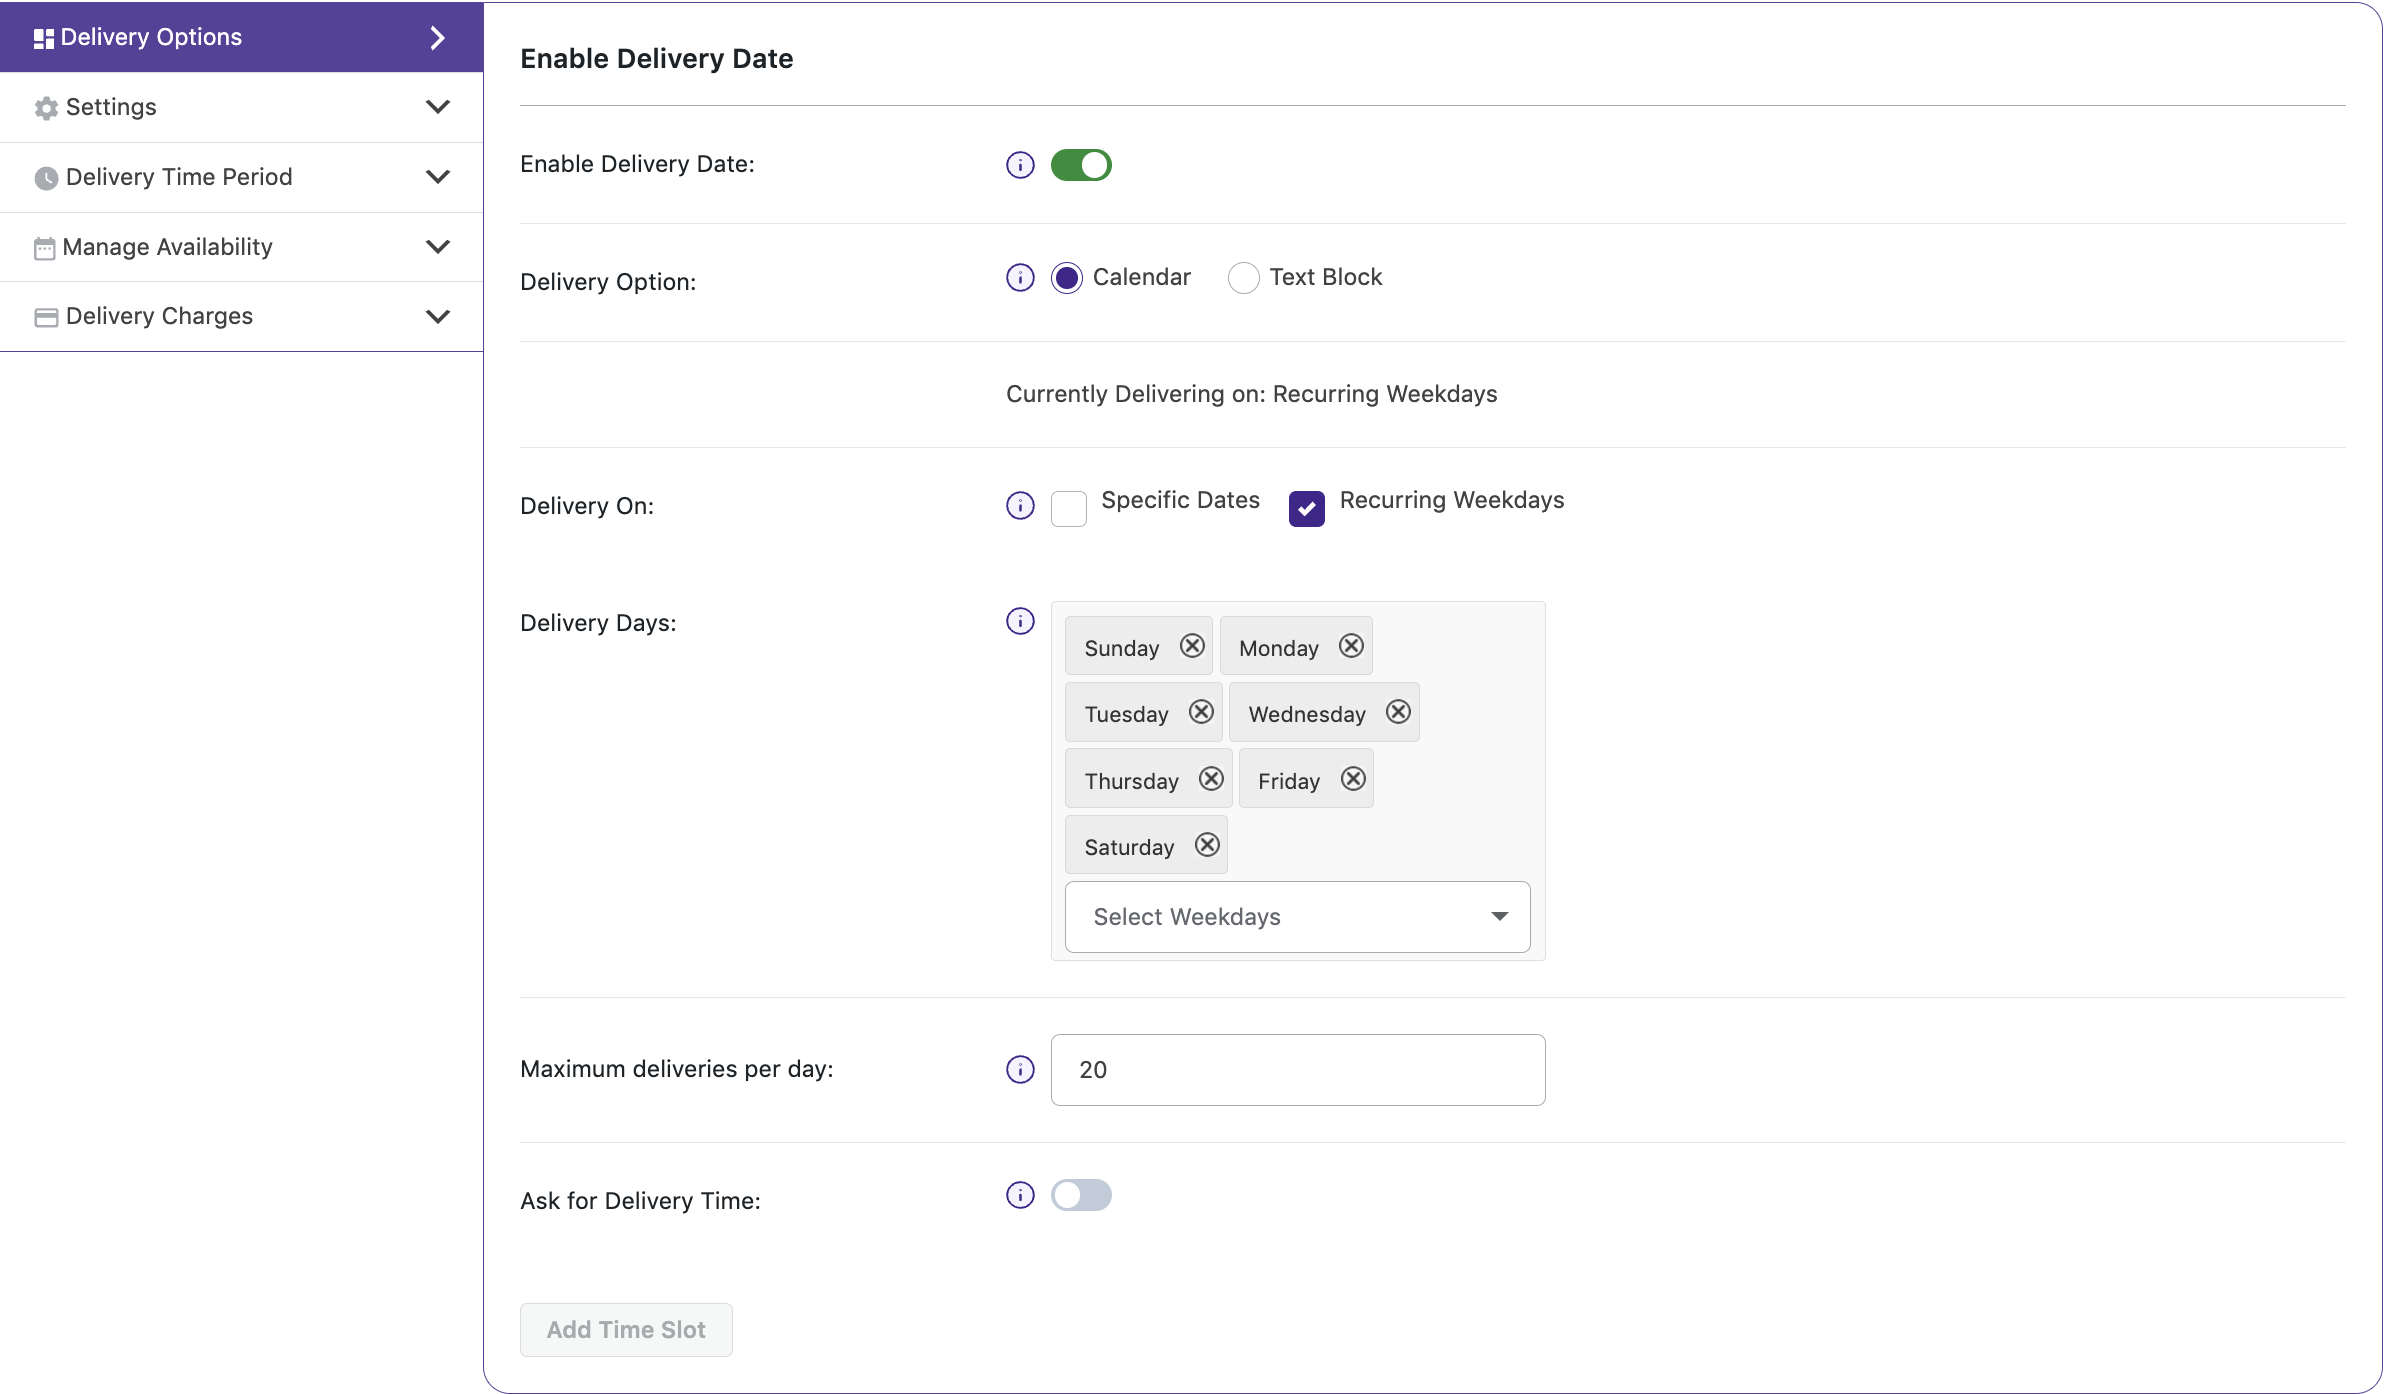Click the Ask for Delivery Time info icon
The image size is (2384, 1394).
click(x=1020, y=1195)
